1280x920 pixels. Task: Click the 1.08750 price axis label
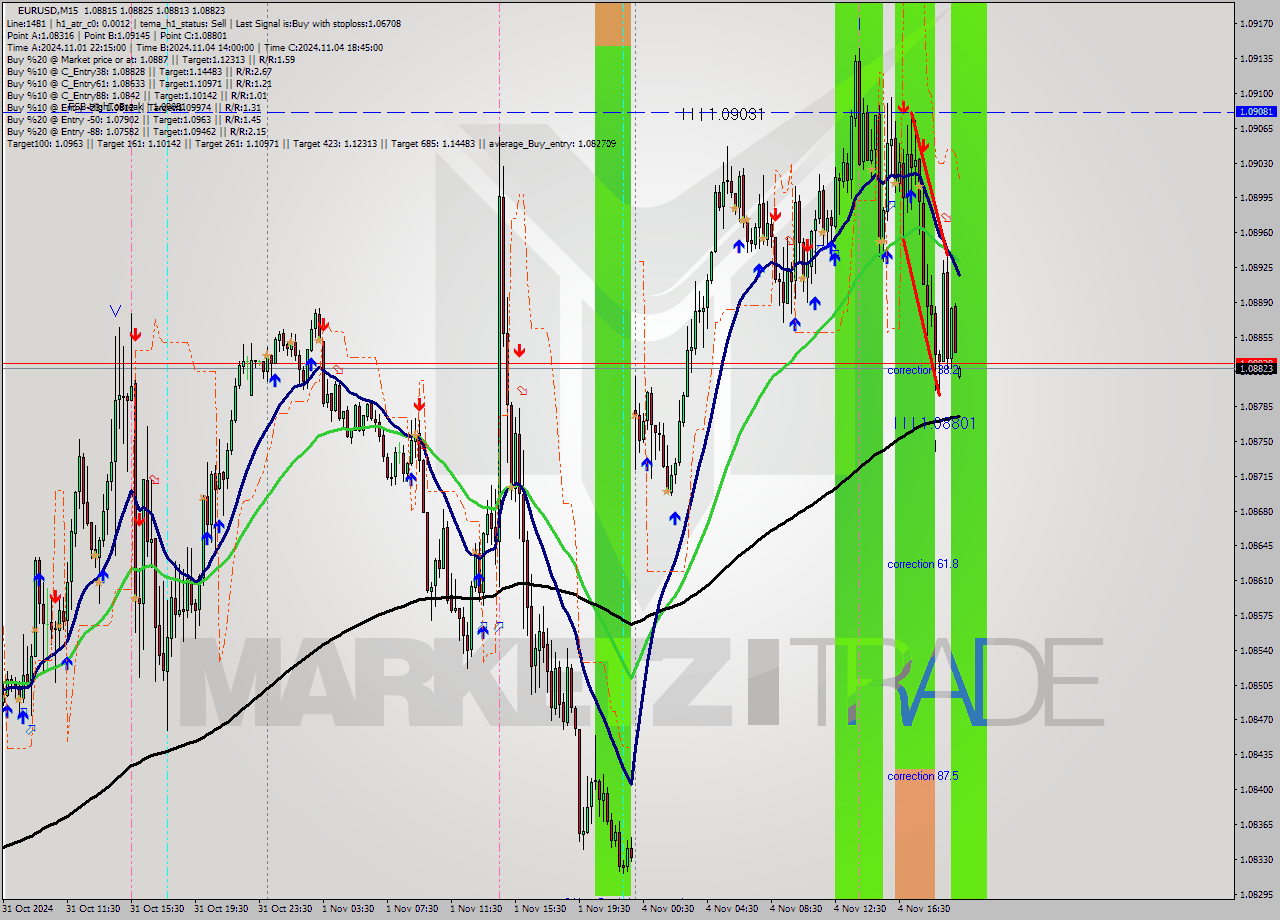point(1256,441)
